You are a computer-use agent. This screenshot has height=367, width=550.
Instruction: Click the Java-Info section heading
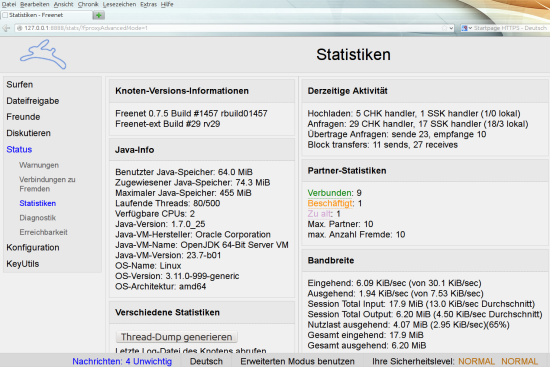click(134, 150)
